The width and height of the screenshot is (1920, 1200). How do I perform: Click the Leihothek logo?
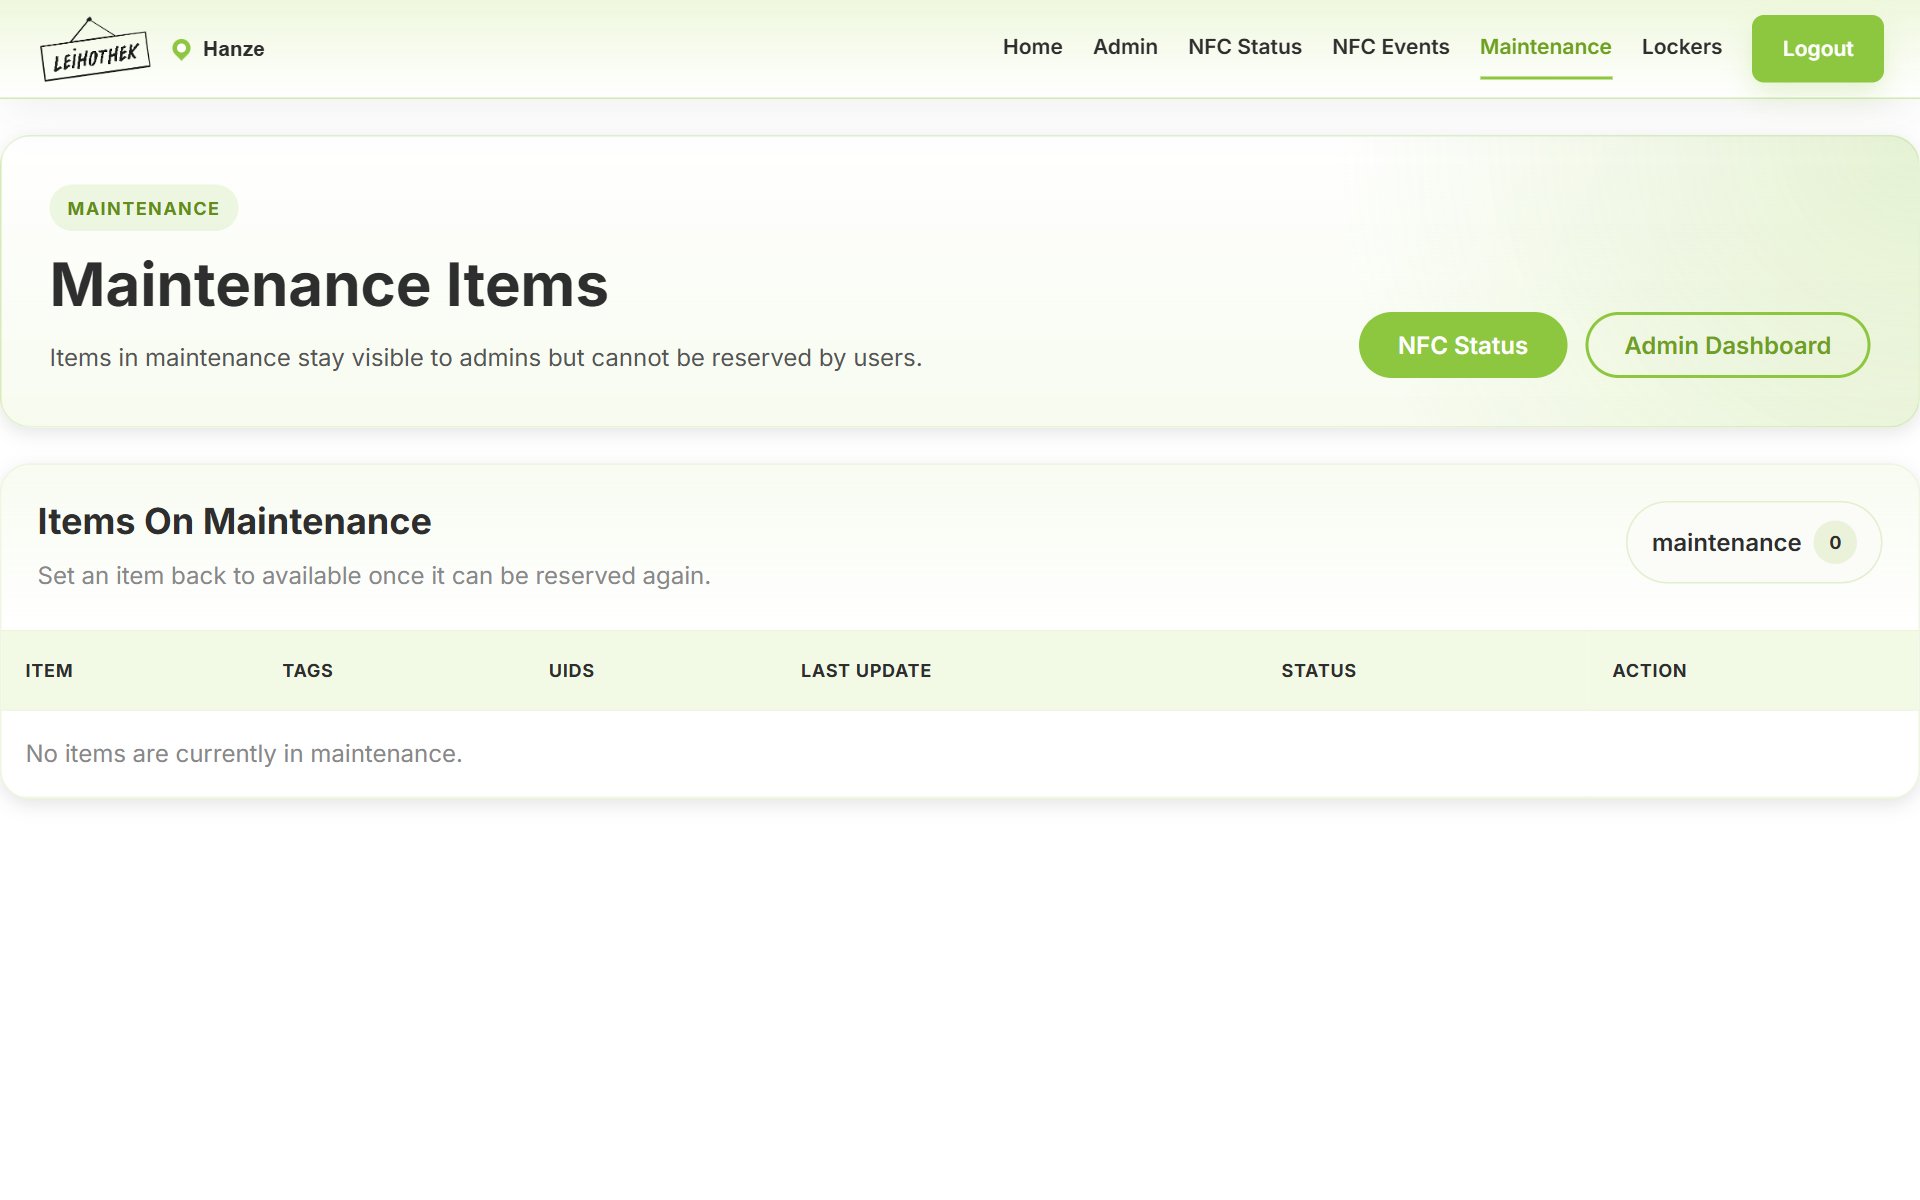pos(95,49)
